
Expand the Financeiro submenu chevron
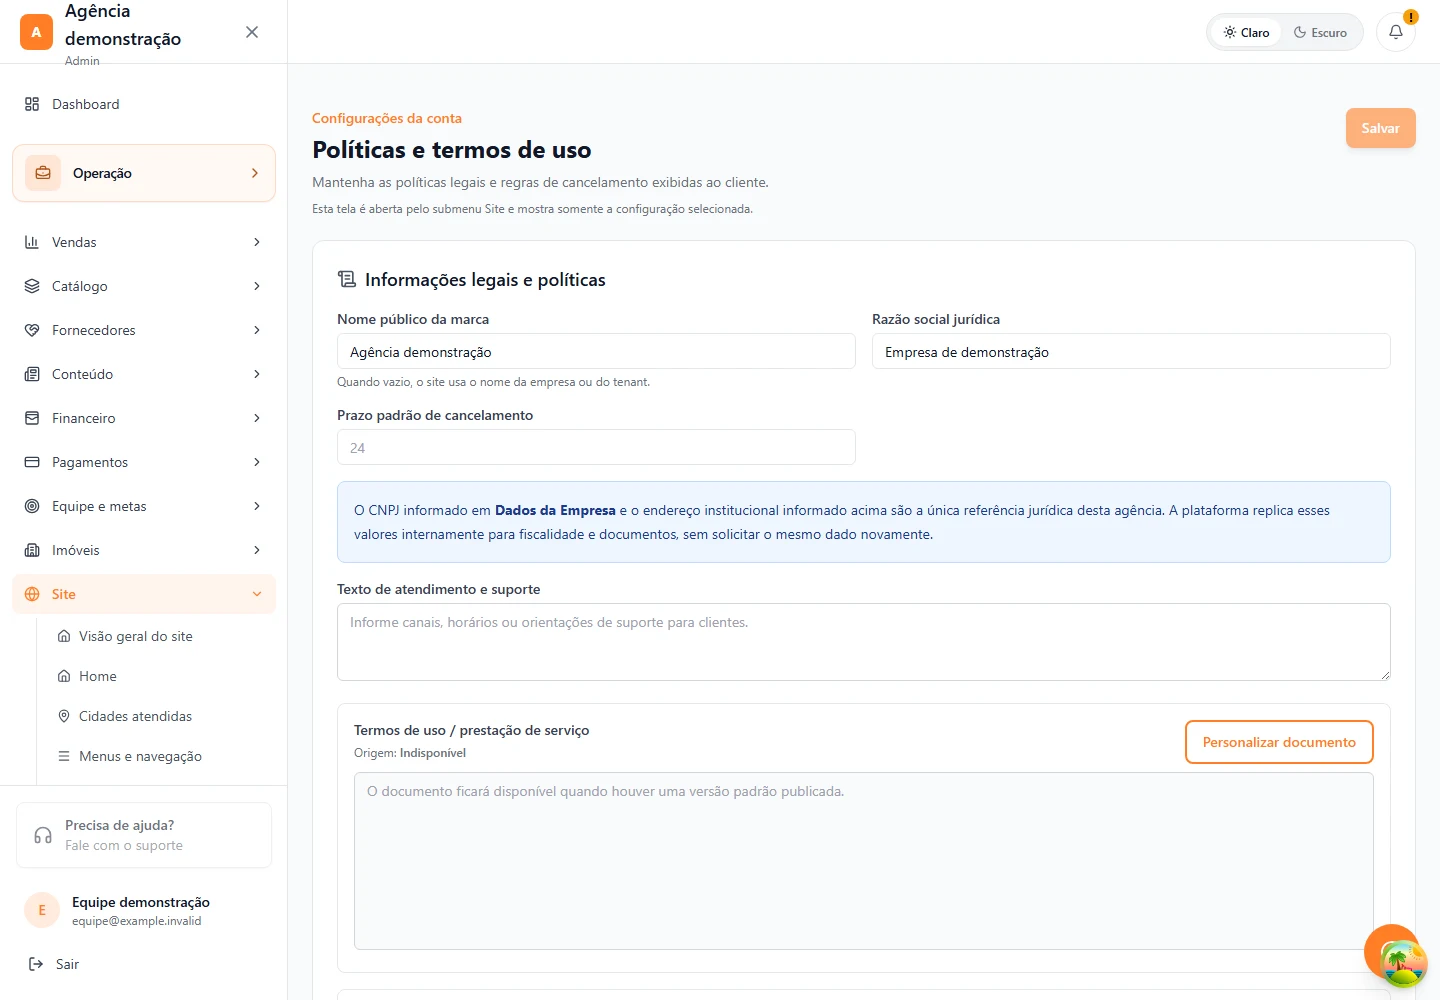257,418
